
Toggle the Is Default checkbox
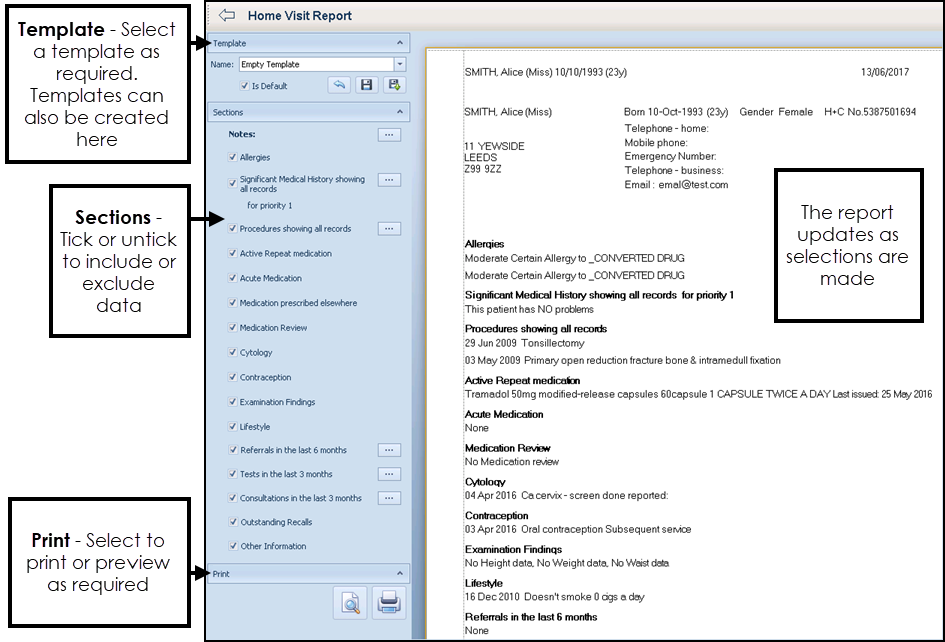coord(245,86)
